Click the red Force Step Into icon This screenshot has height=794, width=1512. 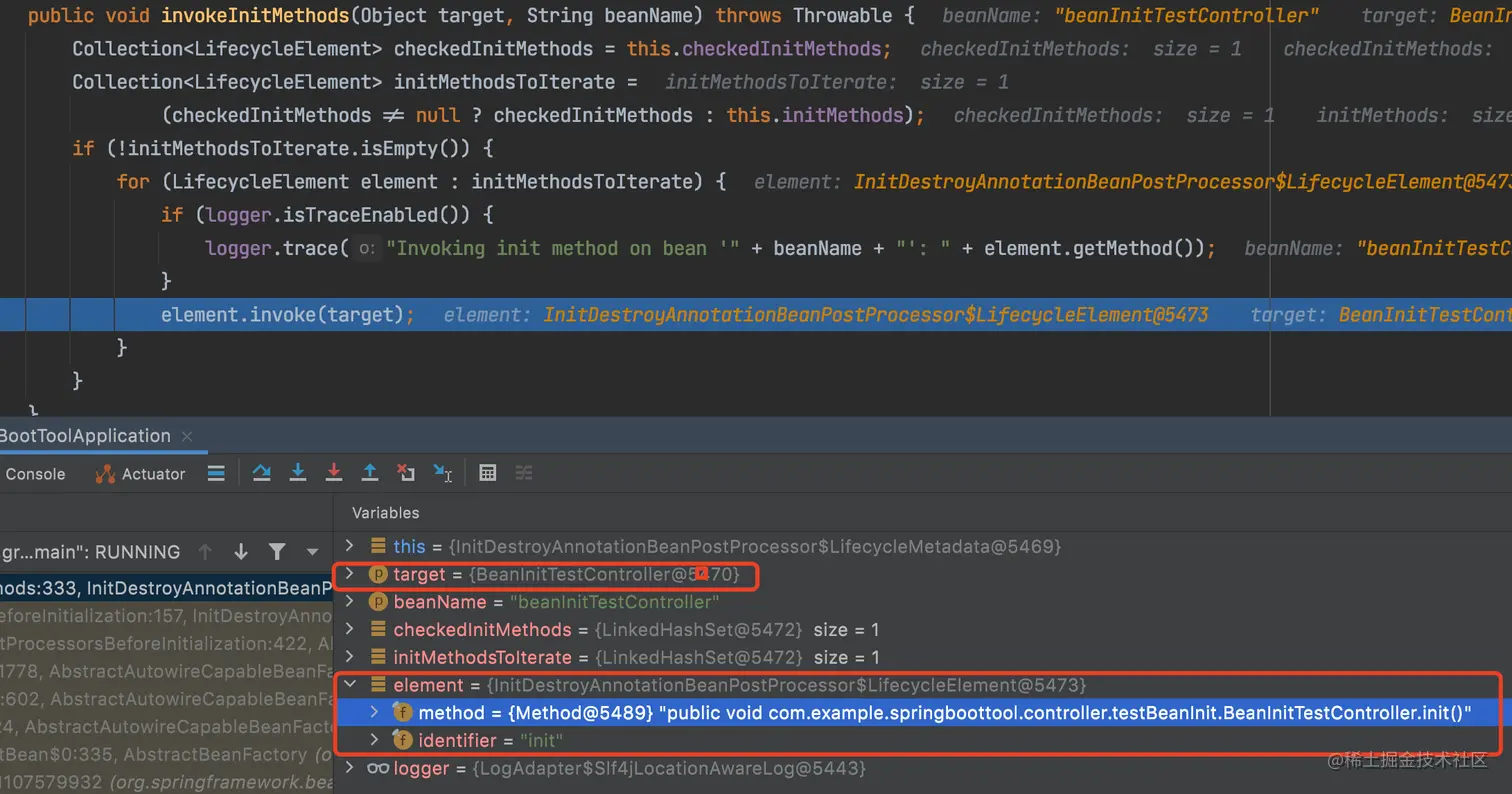tap(334, 473)
